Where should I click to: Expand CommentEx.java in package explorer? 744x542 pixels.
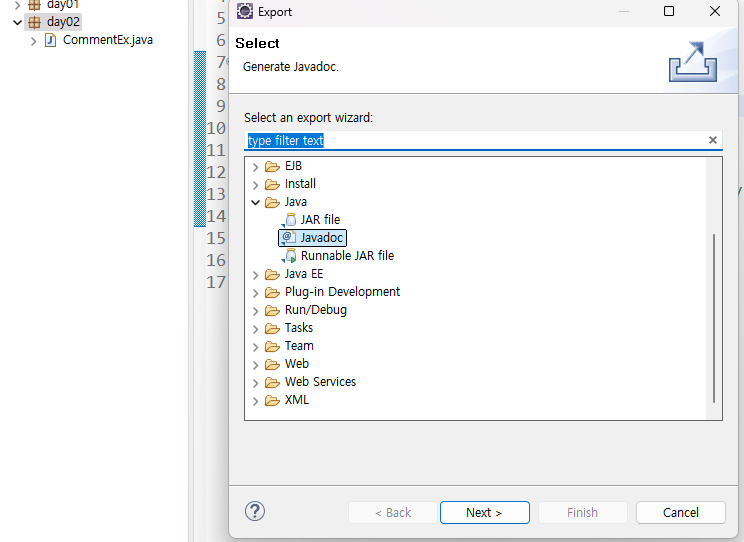click(x=33, y=41)
